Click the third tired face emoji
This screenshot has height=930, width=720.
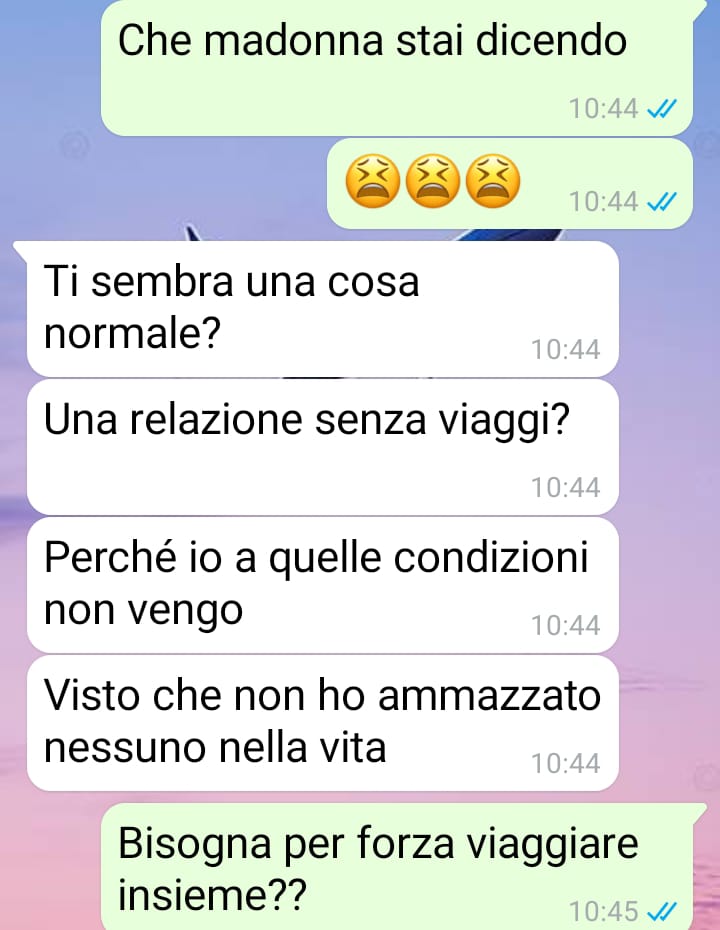(493, 181)
